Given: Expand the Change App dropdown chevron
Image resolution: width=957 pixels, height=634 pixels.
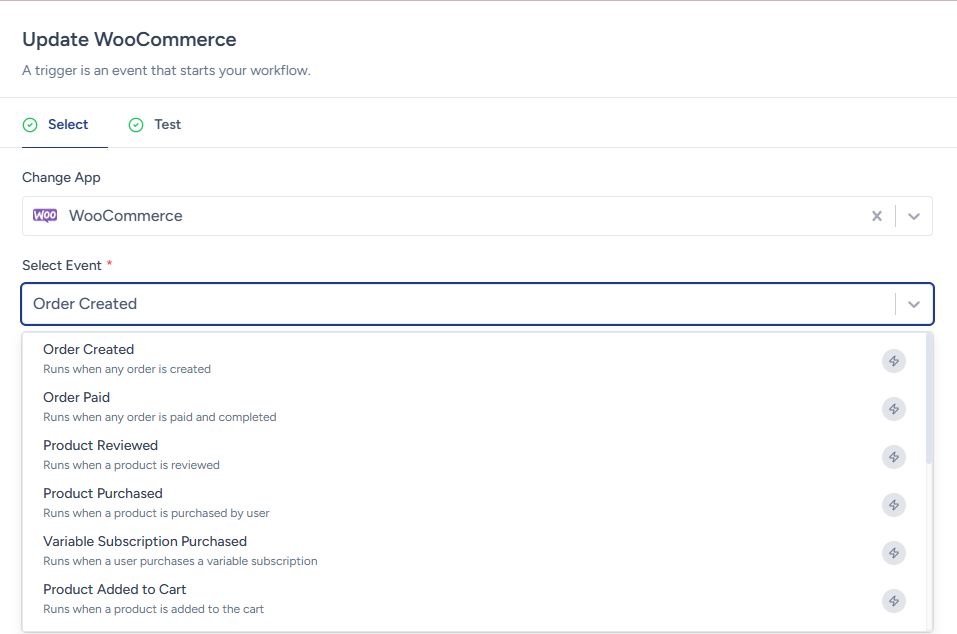Looking at the screenshot, I should 913,216.
